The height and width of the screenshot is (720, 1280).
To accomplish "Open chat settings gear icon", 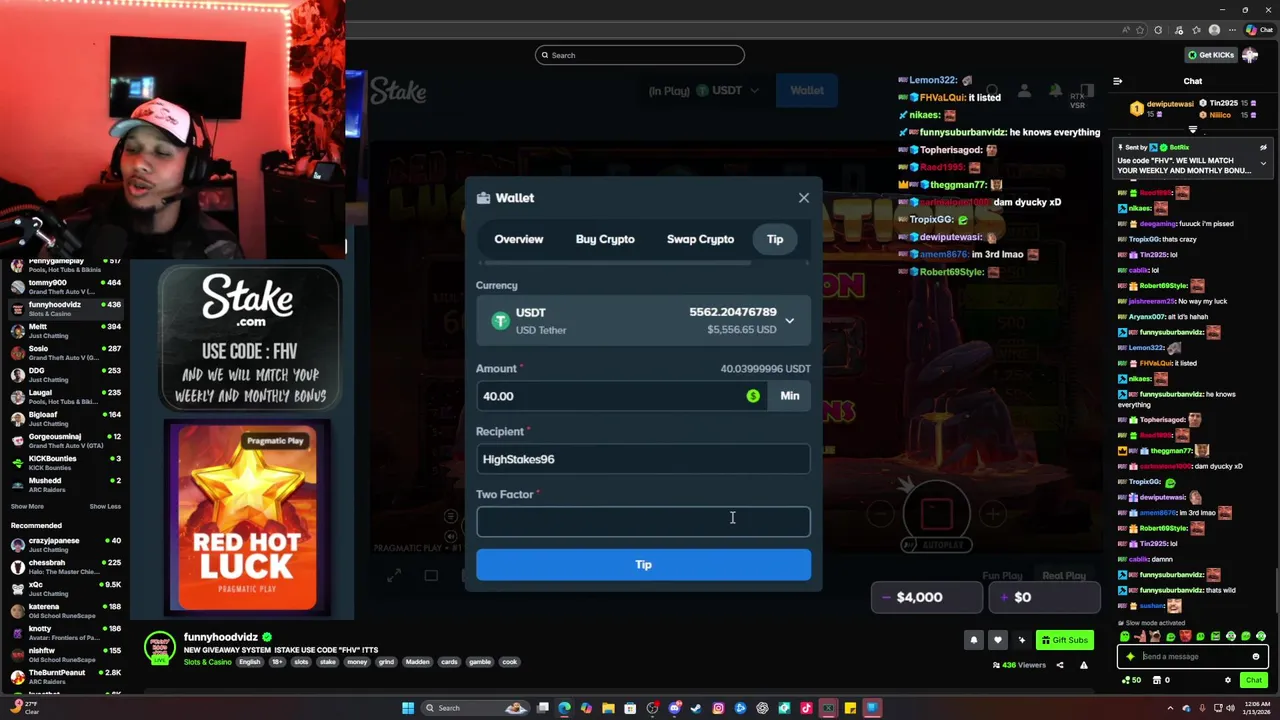I will pyautogui.click(x=1228, y=680).
